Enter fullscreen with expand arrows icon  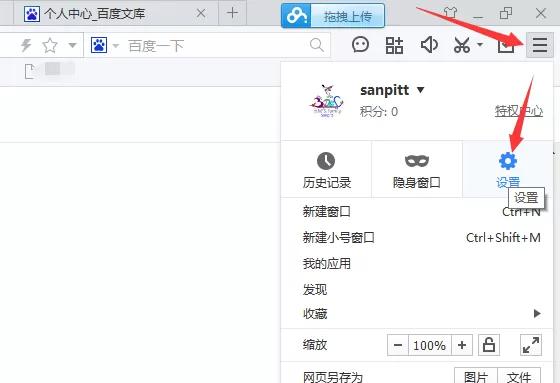pyautogui.click(x=531, y=345)
